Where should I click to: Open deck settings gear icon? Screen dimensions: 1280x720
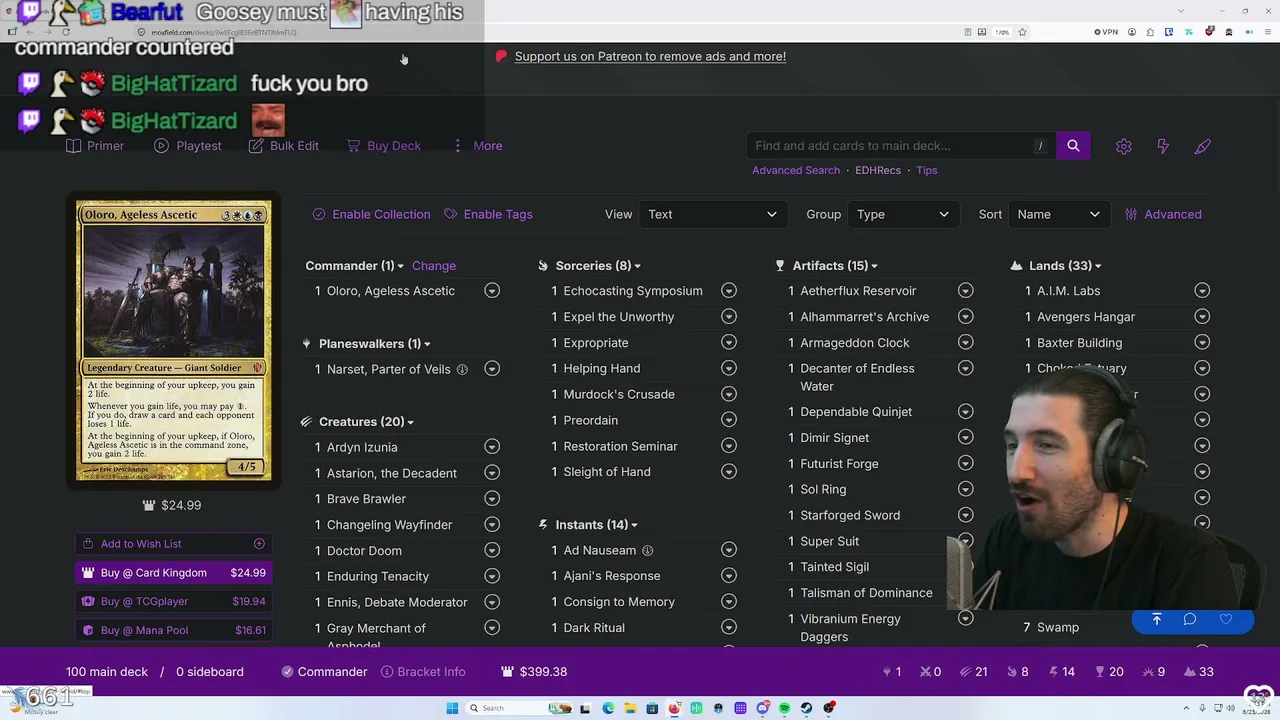coord(1124,146)
